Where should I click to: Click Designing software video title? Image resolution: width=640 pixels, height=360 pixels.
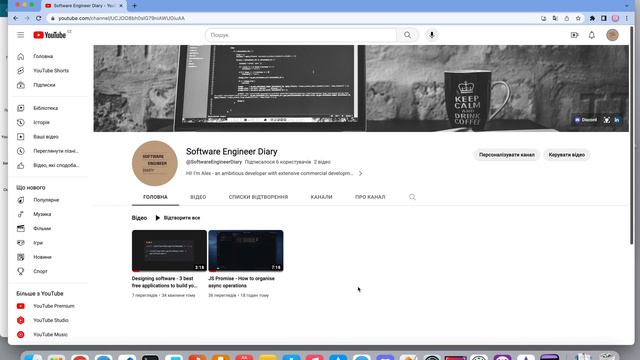164,282
